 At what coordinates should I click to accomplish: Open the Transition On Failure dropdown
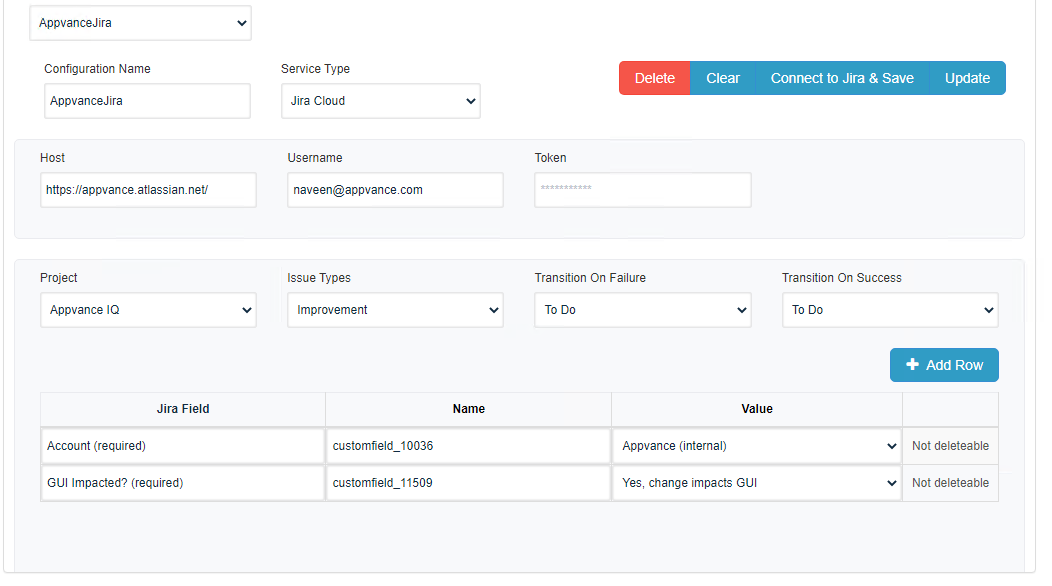[x=643, y=310]
